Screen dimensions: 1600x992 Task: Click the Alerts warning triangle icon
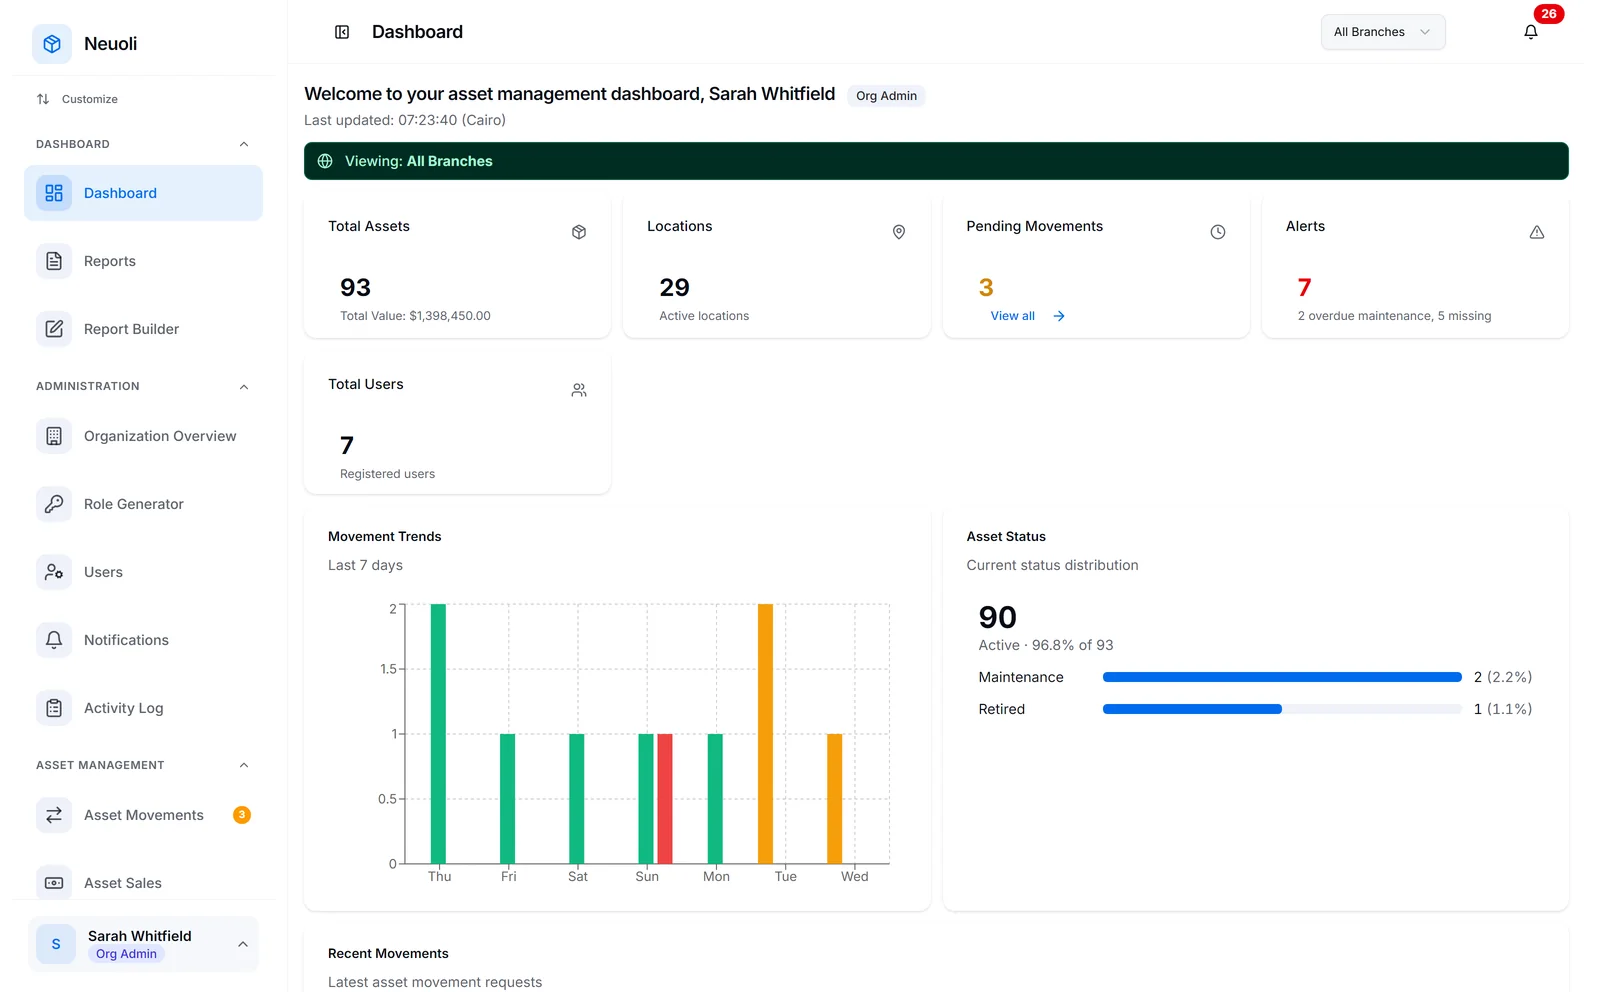click(x=1537, y=232)
